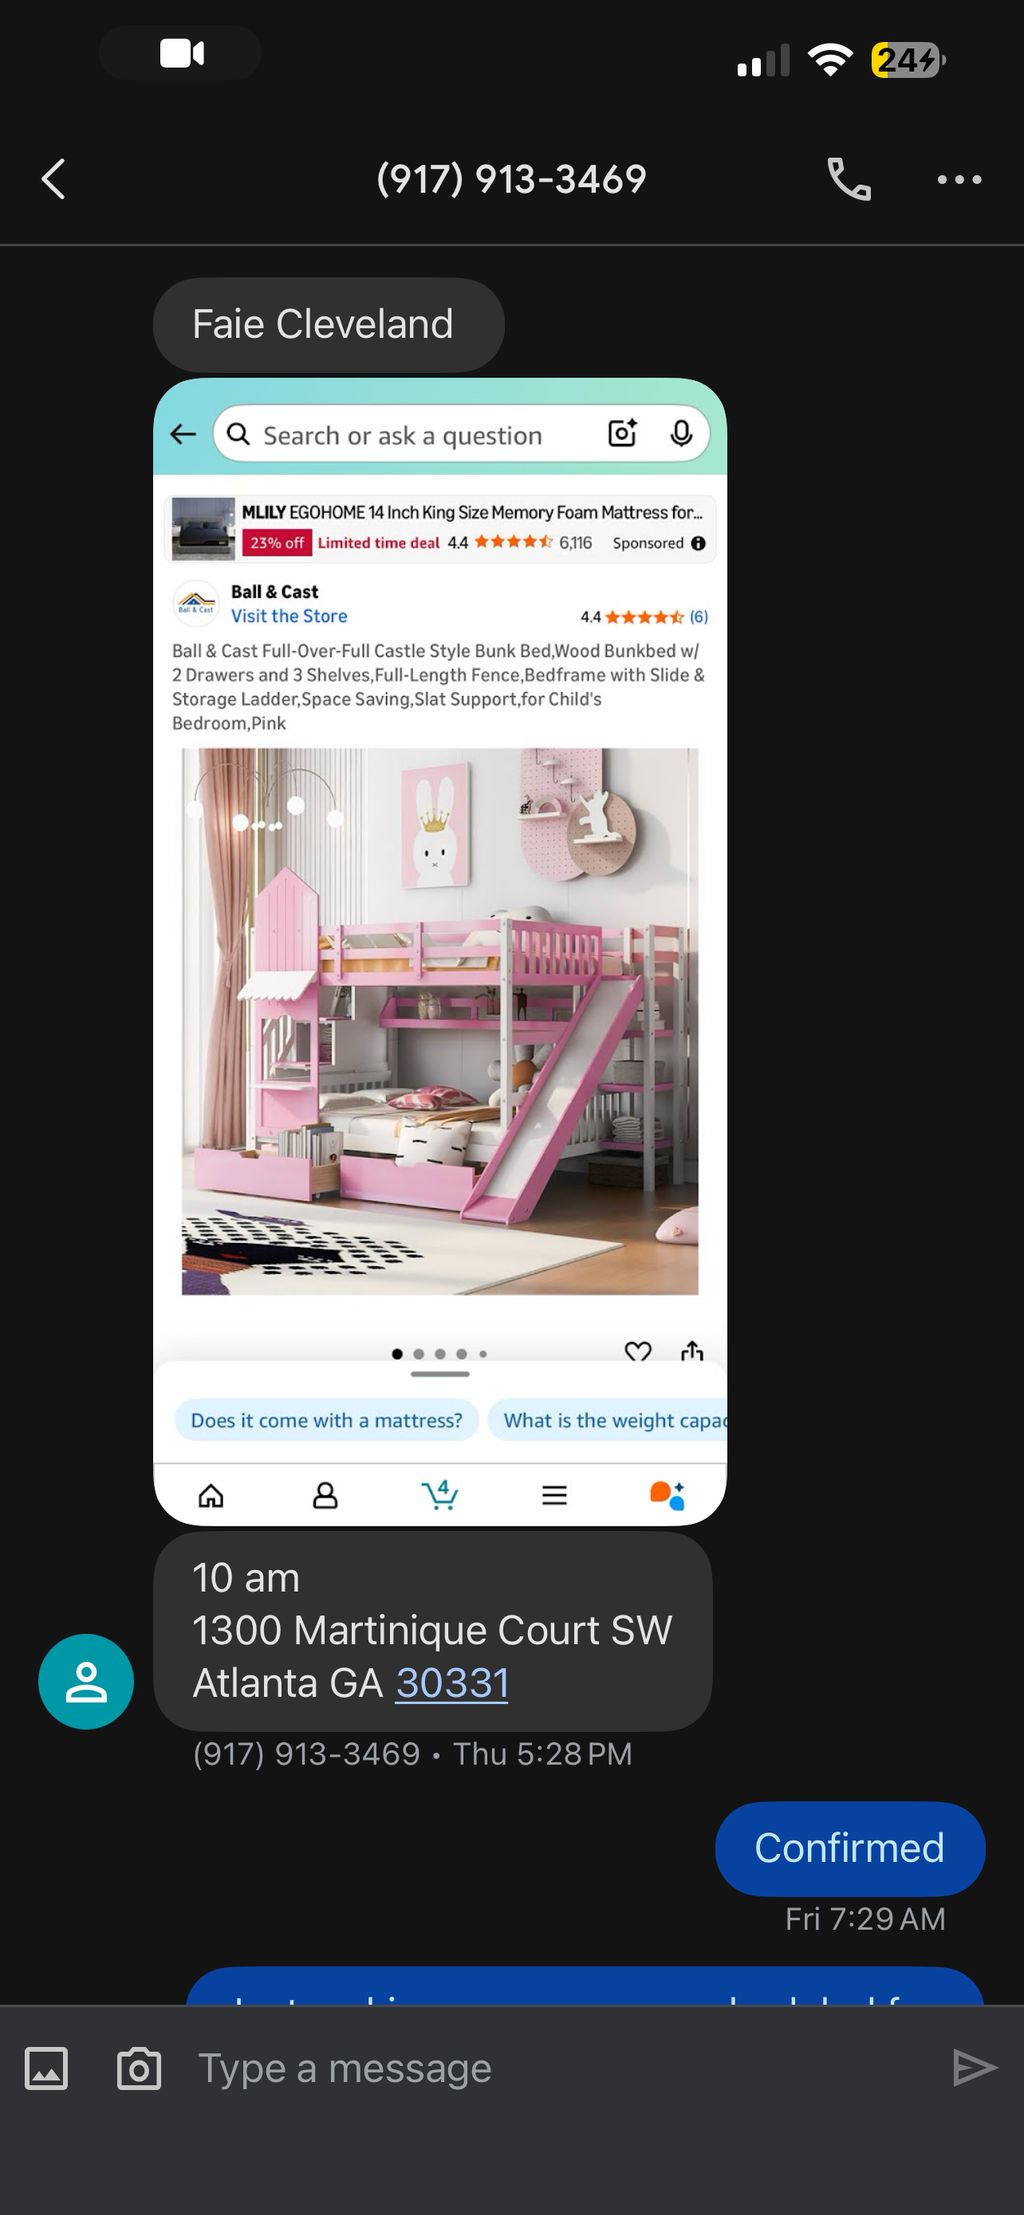Tap the video camera status indicator

181,53
